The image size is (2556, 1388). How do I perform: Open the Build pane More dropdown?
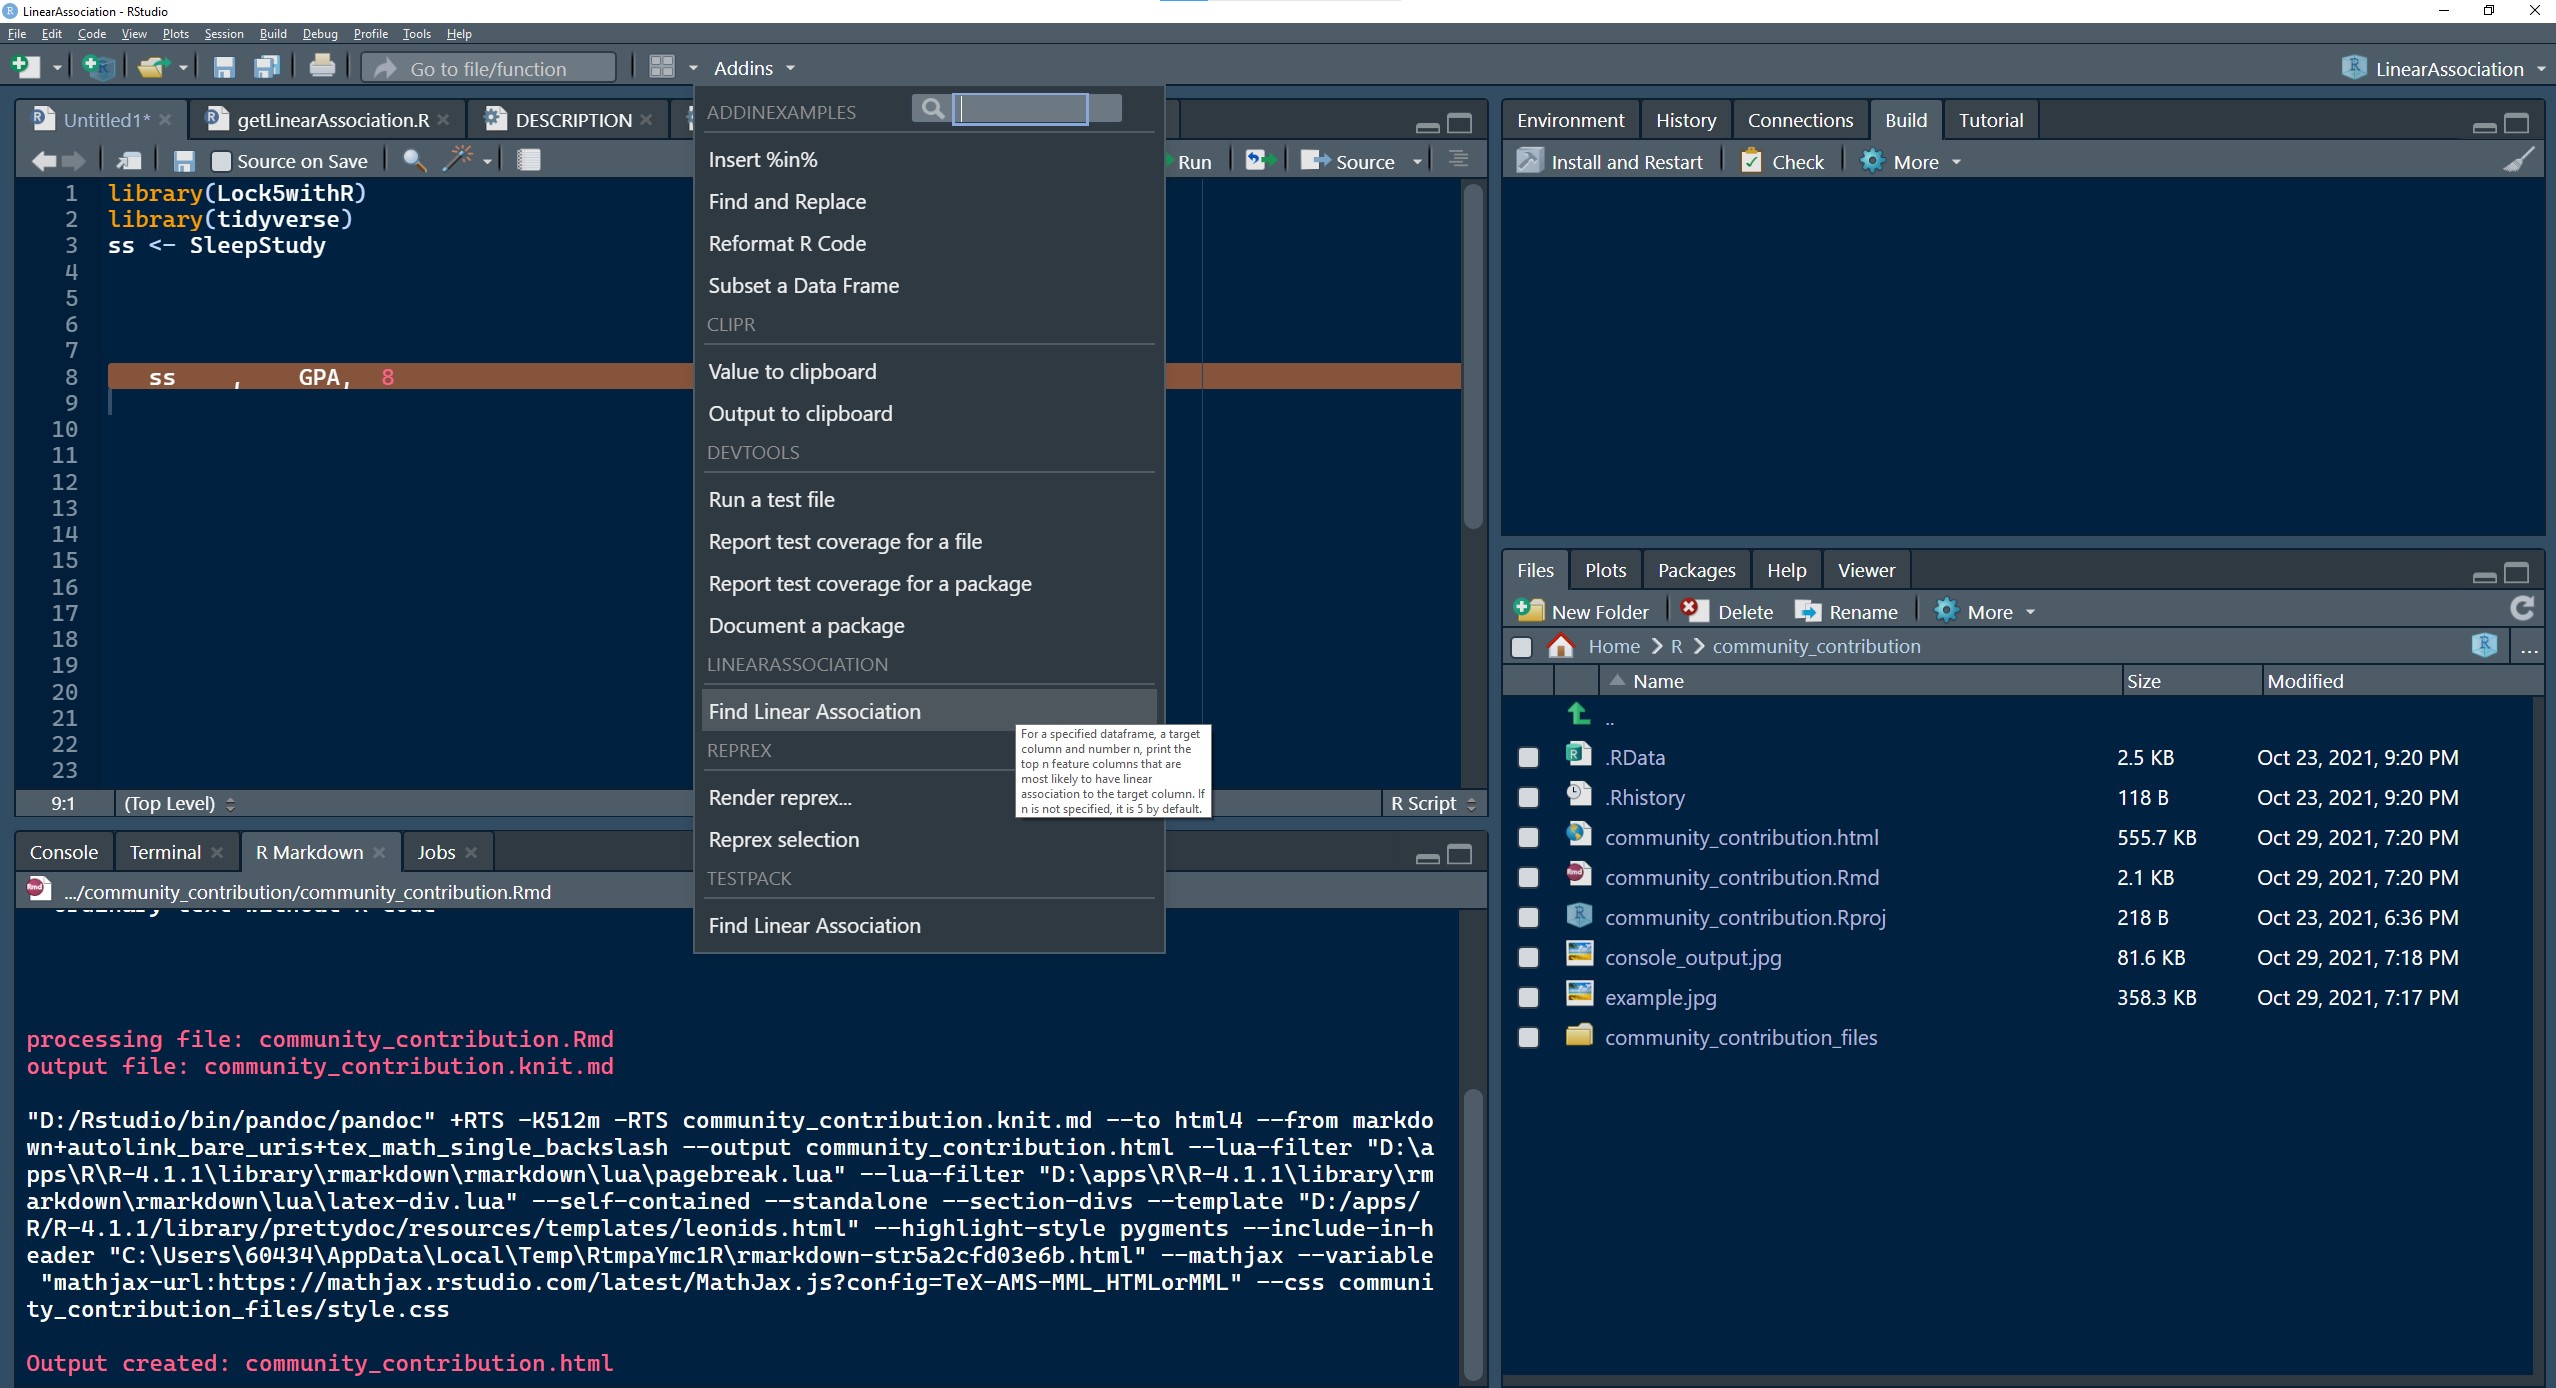1911,162
